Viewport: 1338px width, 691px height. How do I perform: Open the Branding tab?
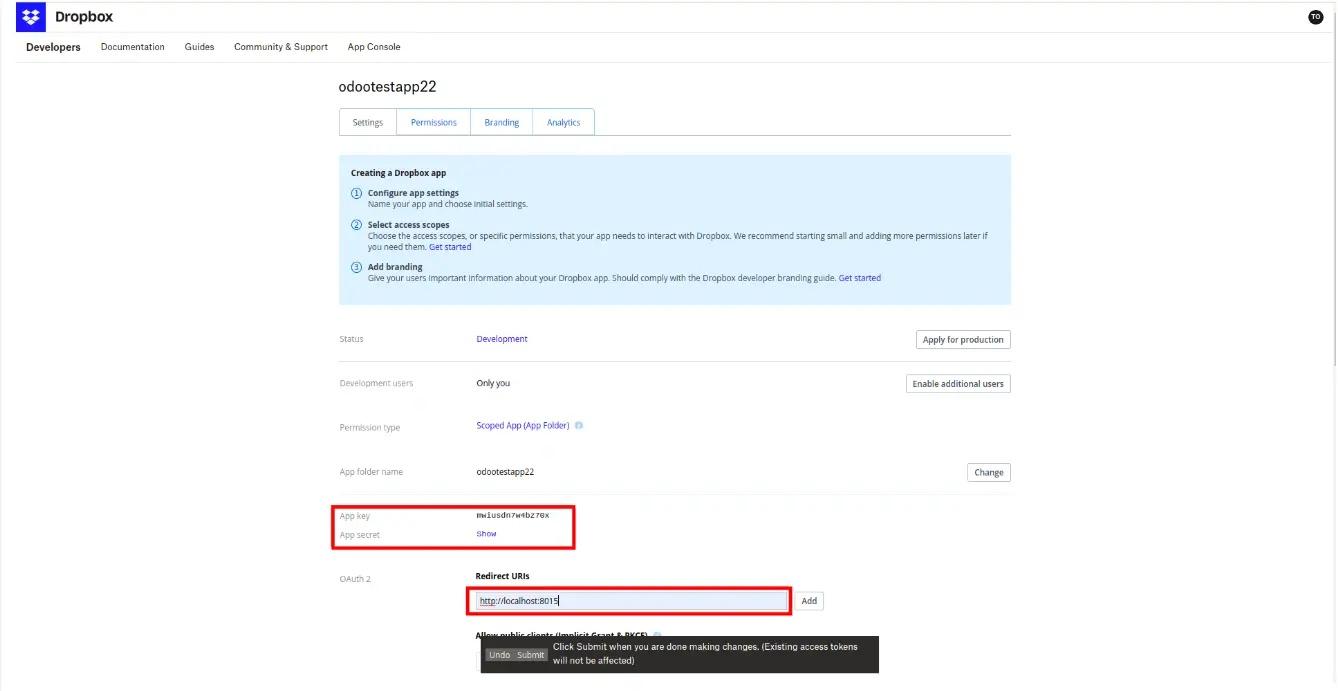tap(500, 121)
